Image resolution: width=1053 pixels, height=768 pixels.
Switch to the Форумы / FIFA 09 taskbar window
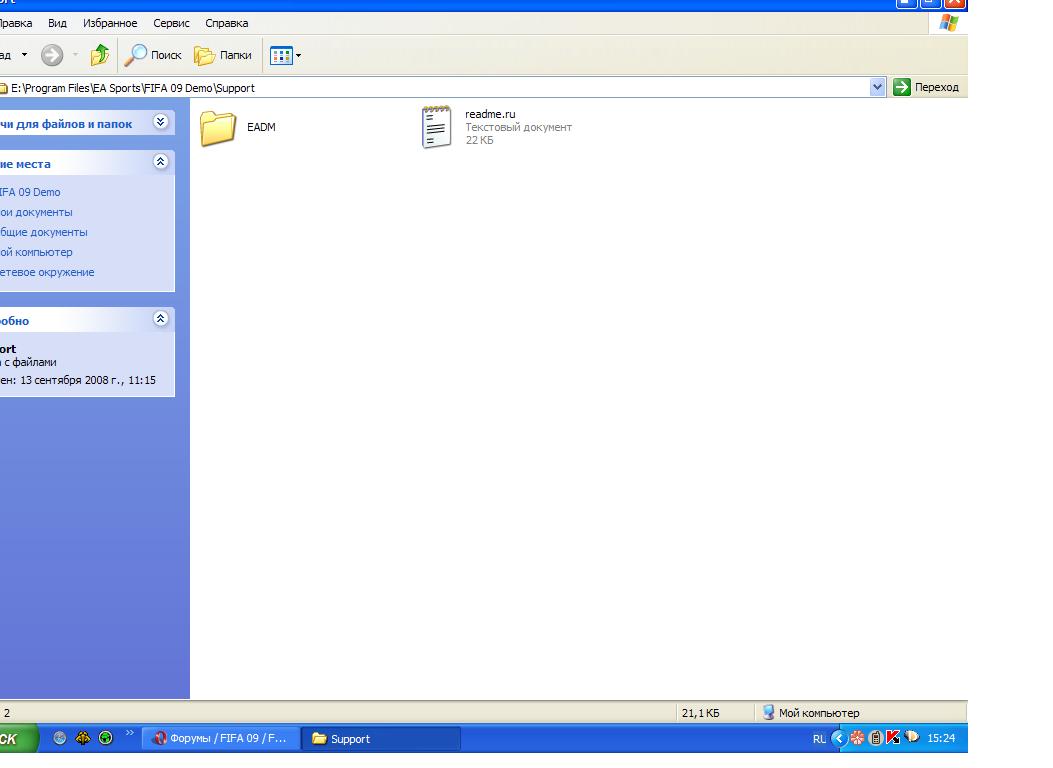point(221,738)
